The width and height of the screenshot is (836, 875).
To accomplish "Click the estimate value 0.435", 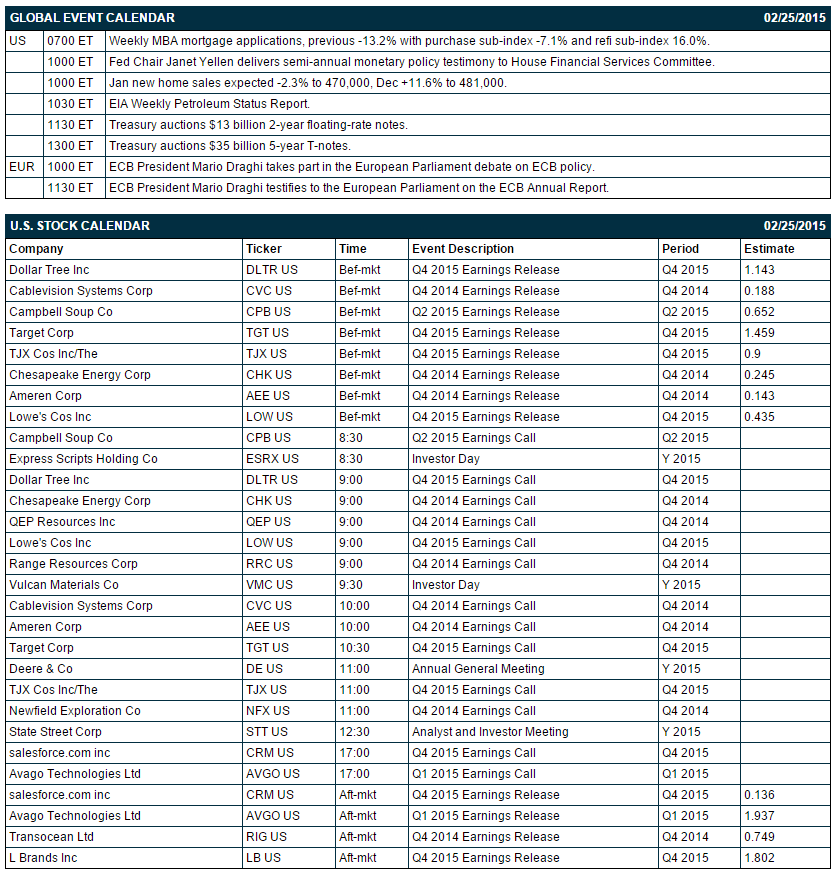I will (x=759, y=417).
